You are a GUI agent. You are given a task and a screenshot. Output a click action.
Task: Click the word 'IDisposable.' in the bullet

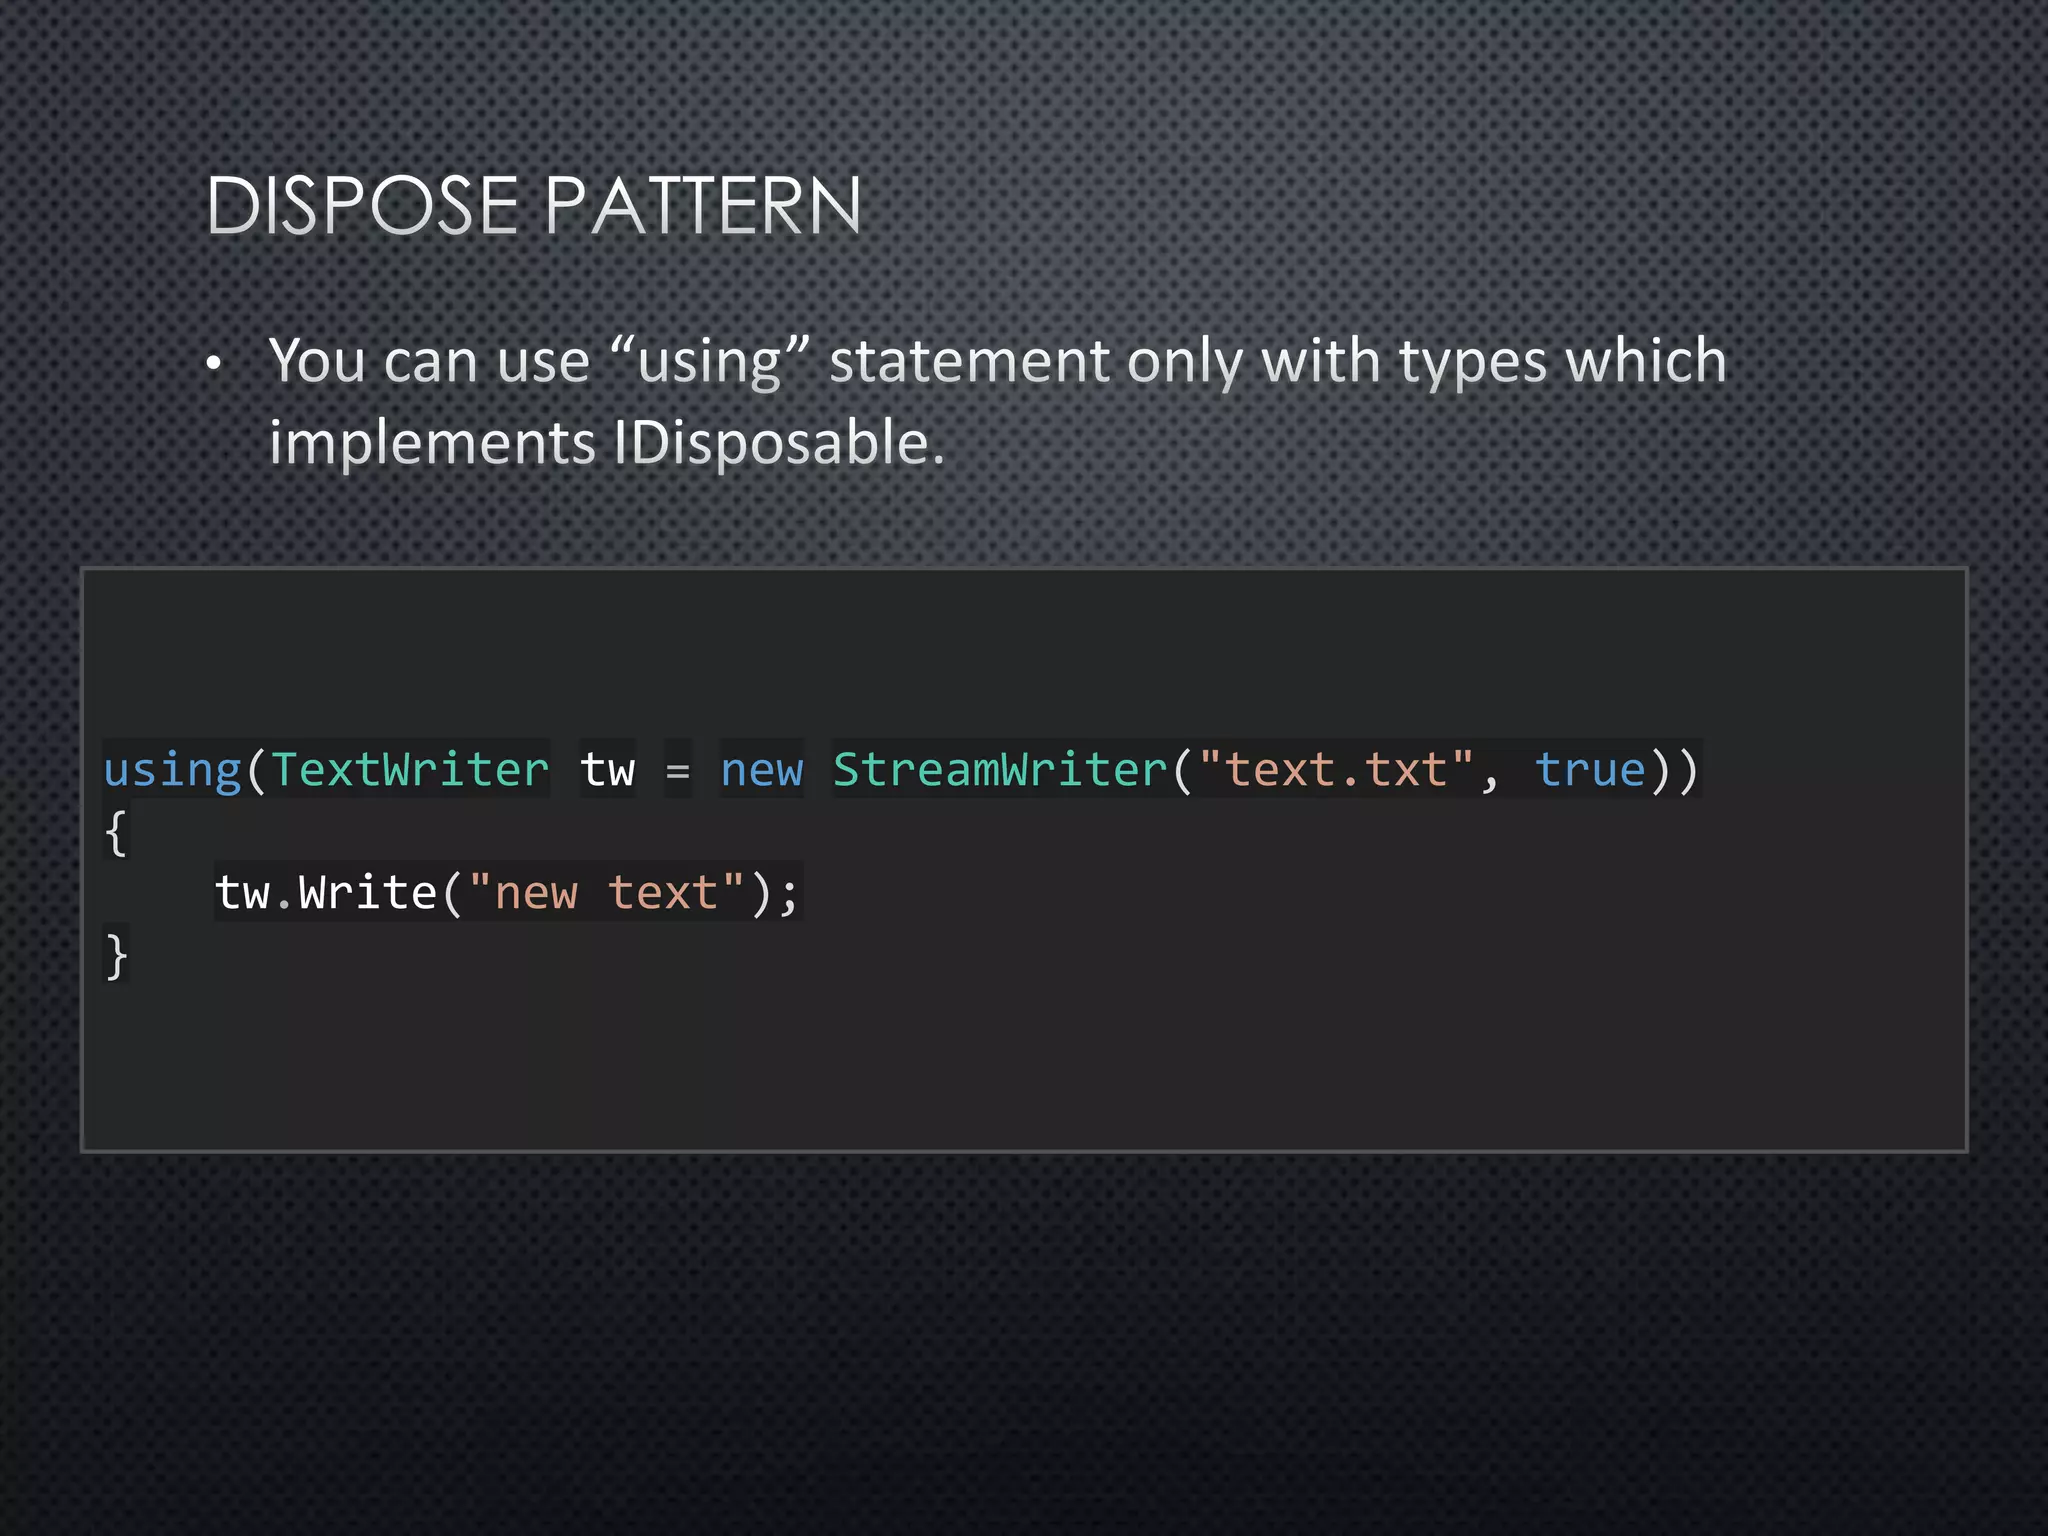[x=779, y=443]
